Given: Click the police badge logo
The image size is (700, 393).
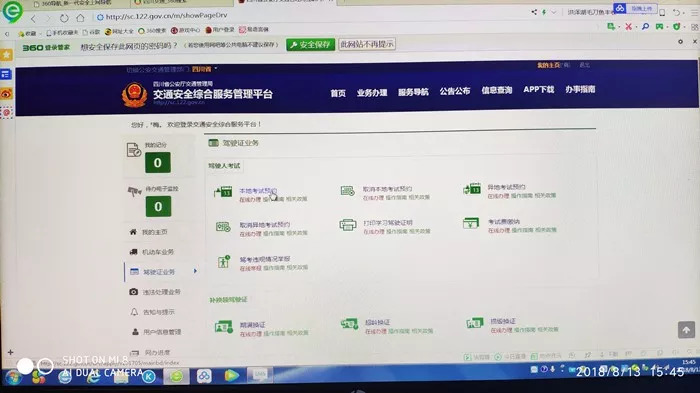Looking at the screenshot, I should 134,94.
